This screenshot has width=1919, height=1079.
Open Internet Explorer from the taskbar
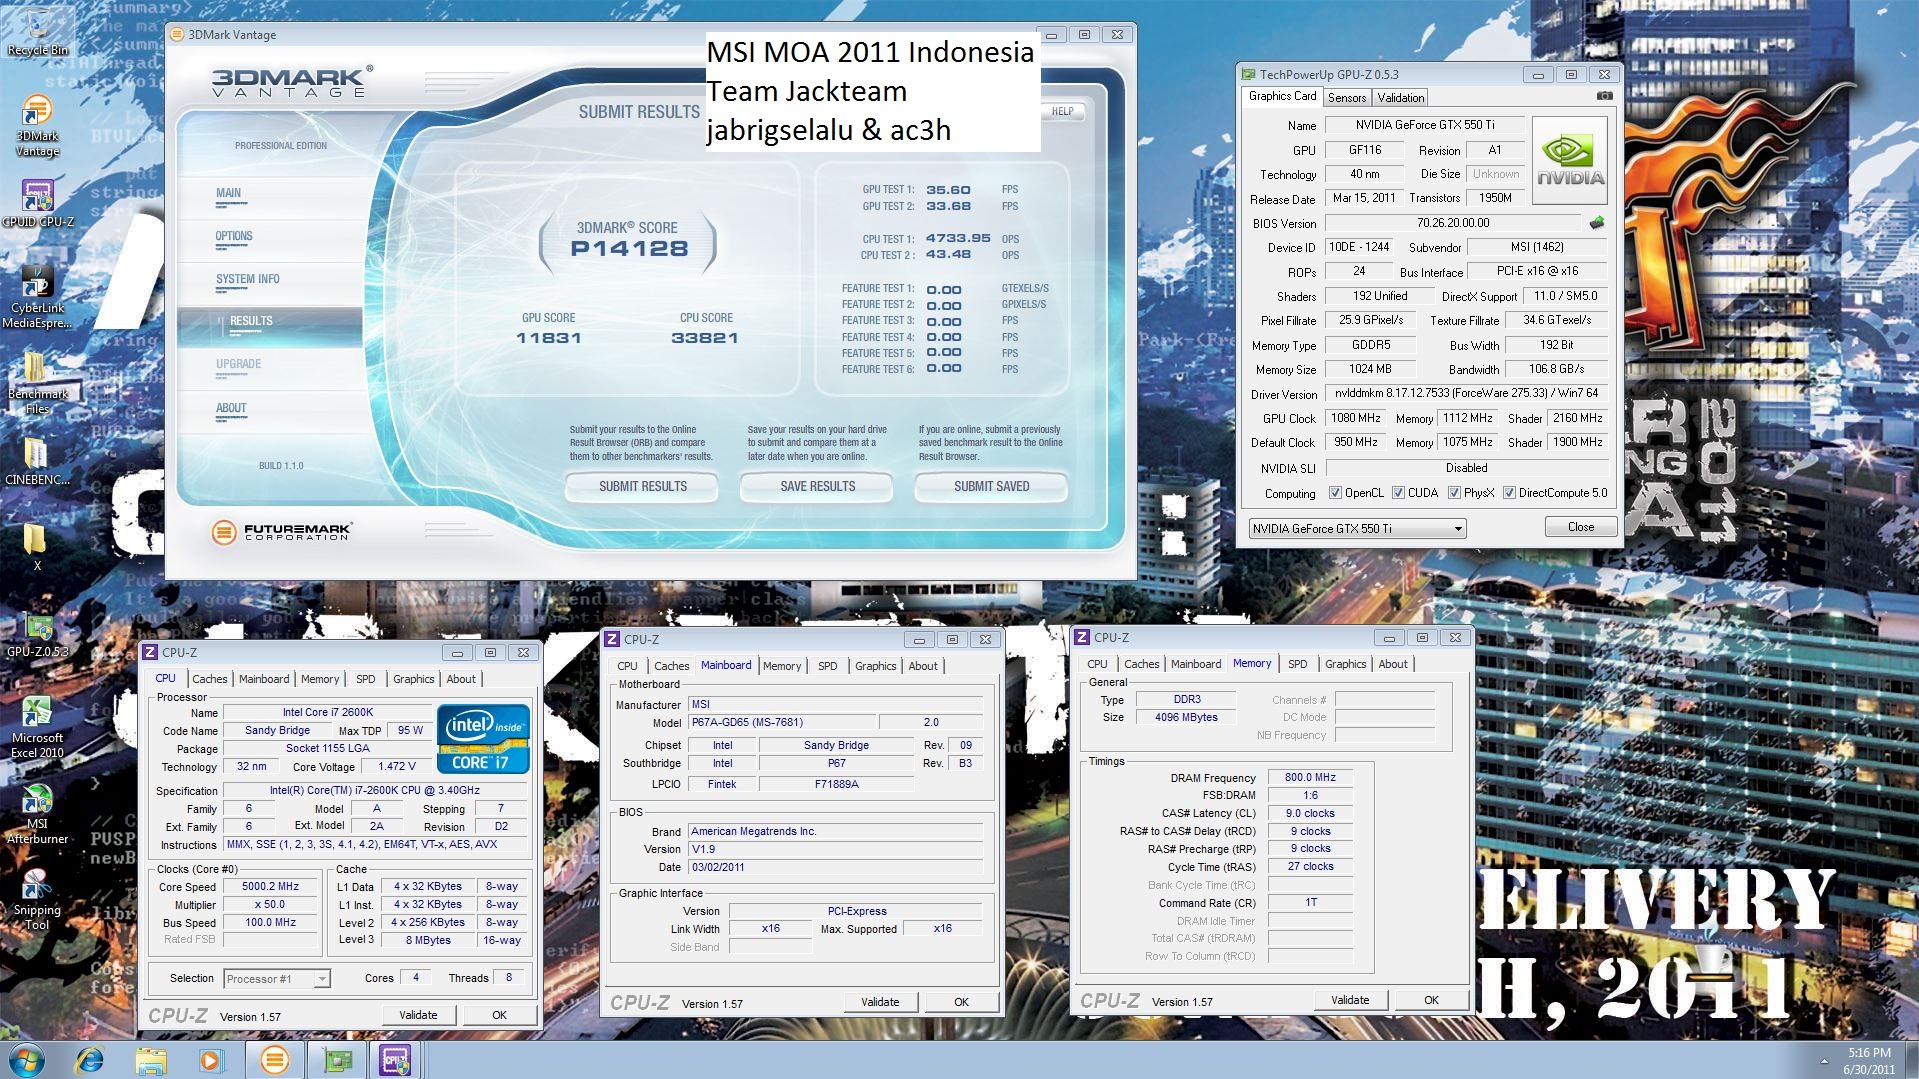coord(90,1059)
